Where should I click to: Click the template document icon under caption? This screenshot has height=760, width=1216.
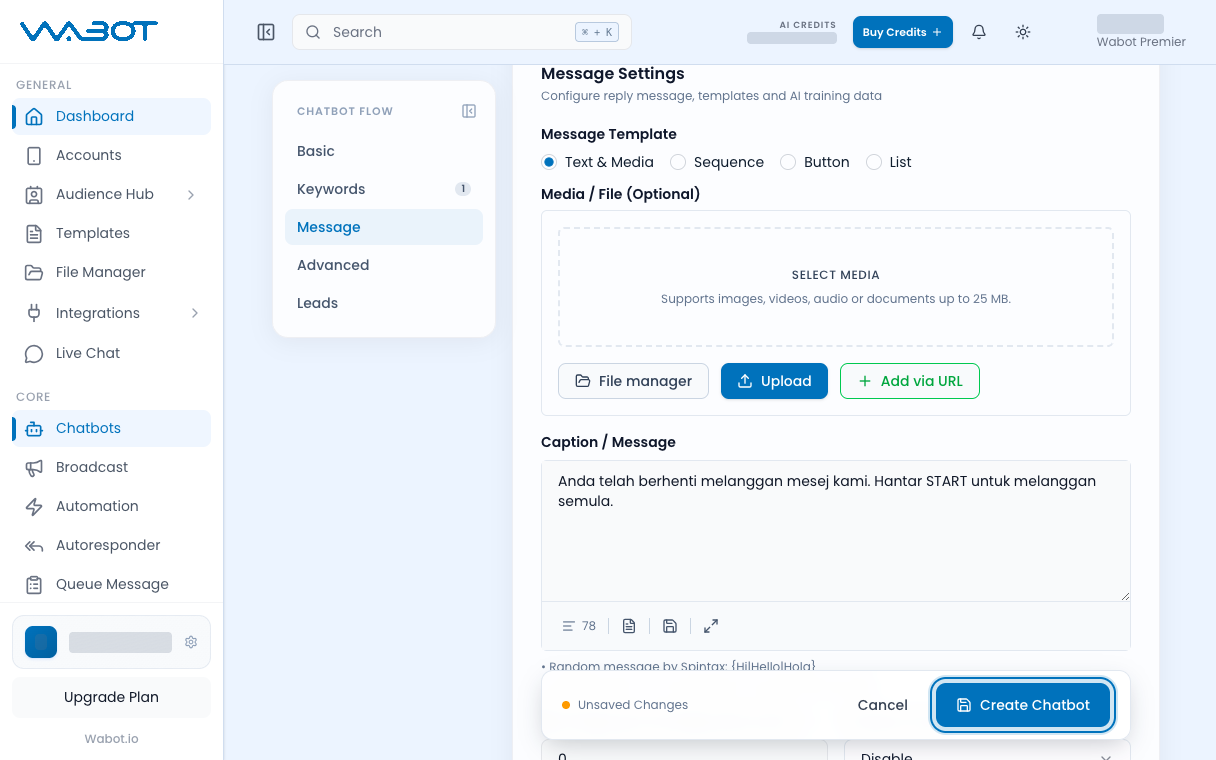tap(629, 626)
